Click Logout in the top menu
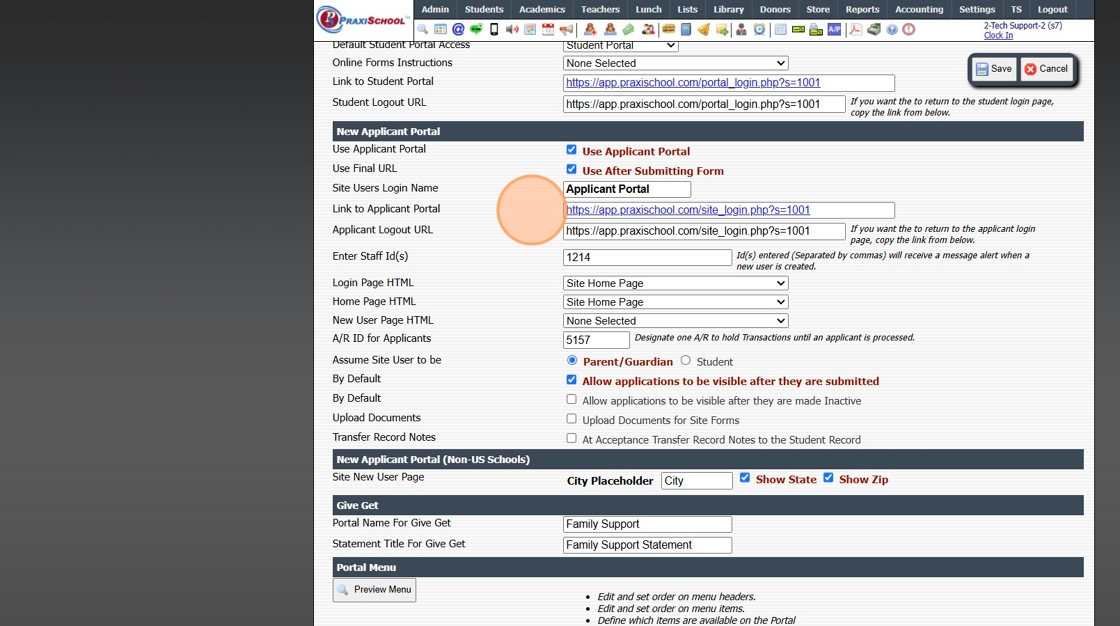Screen dimensions: 1120x626 [x=1052, y=9]
